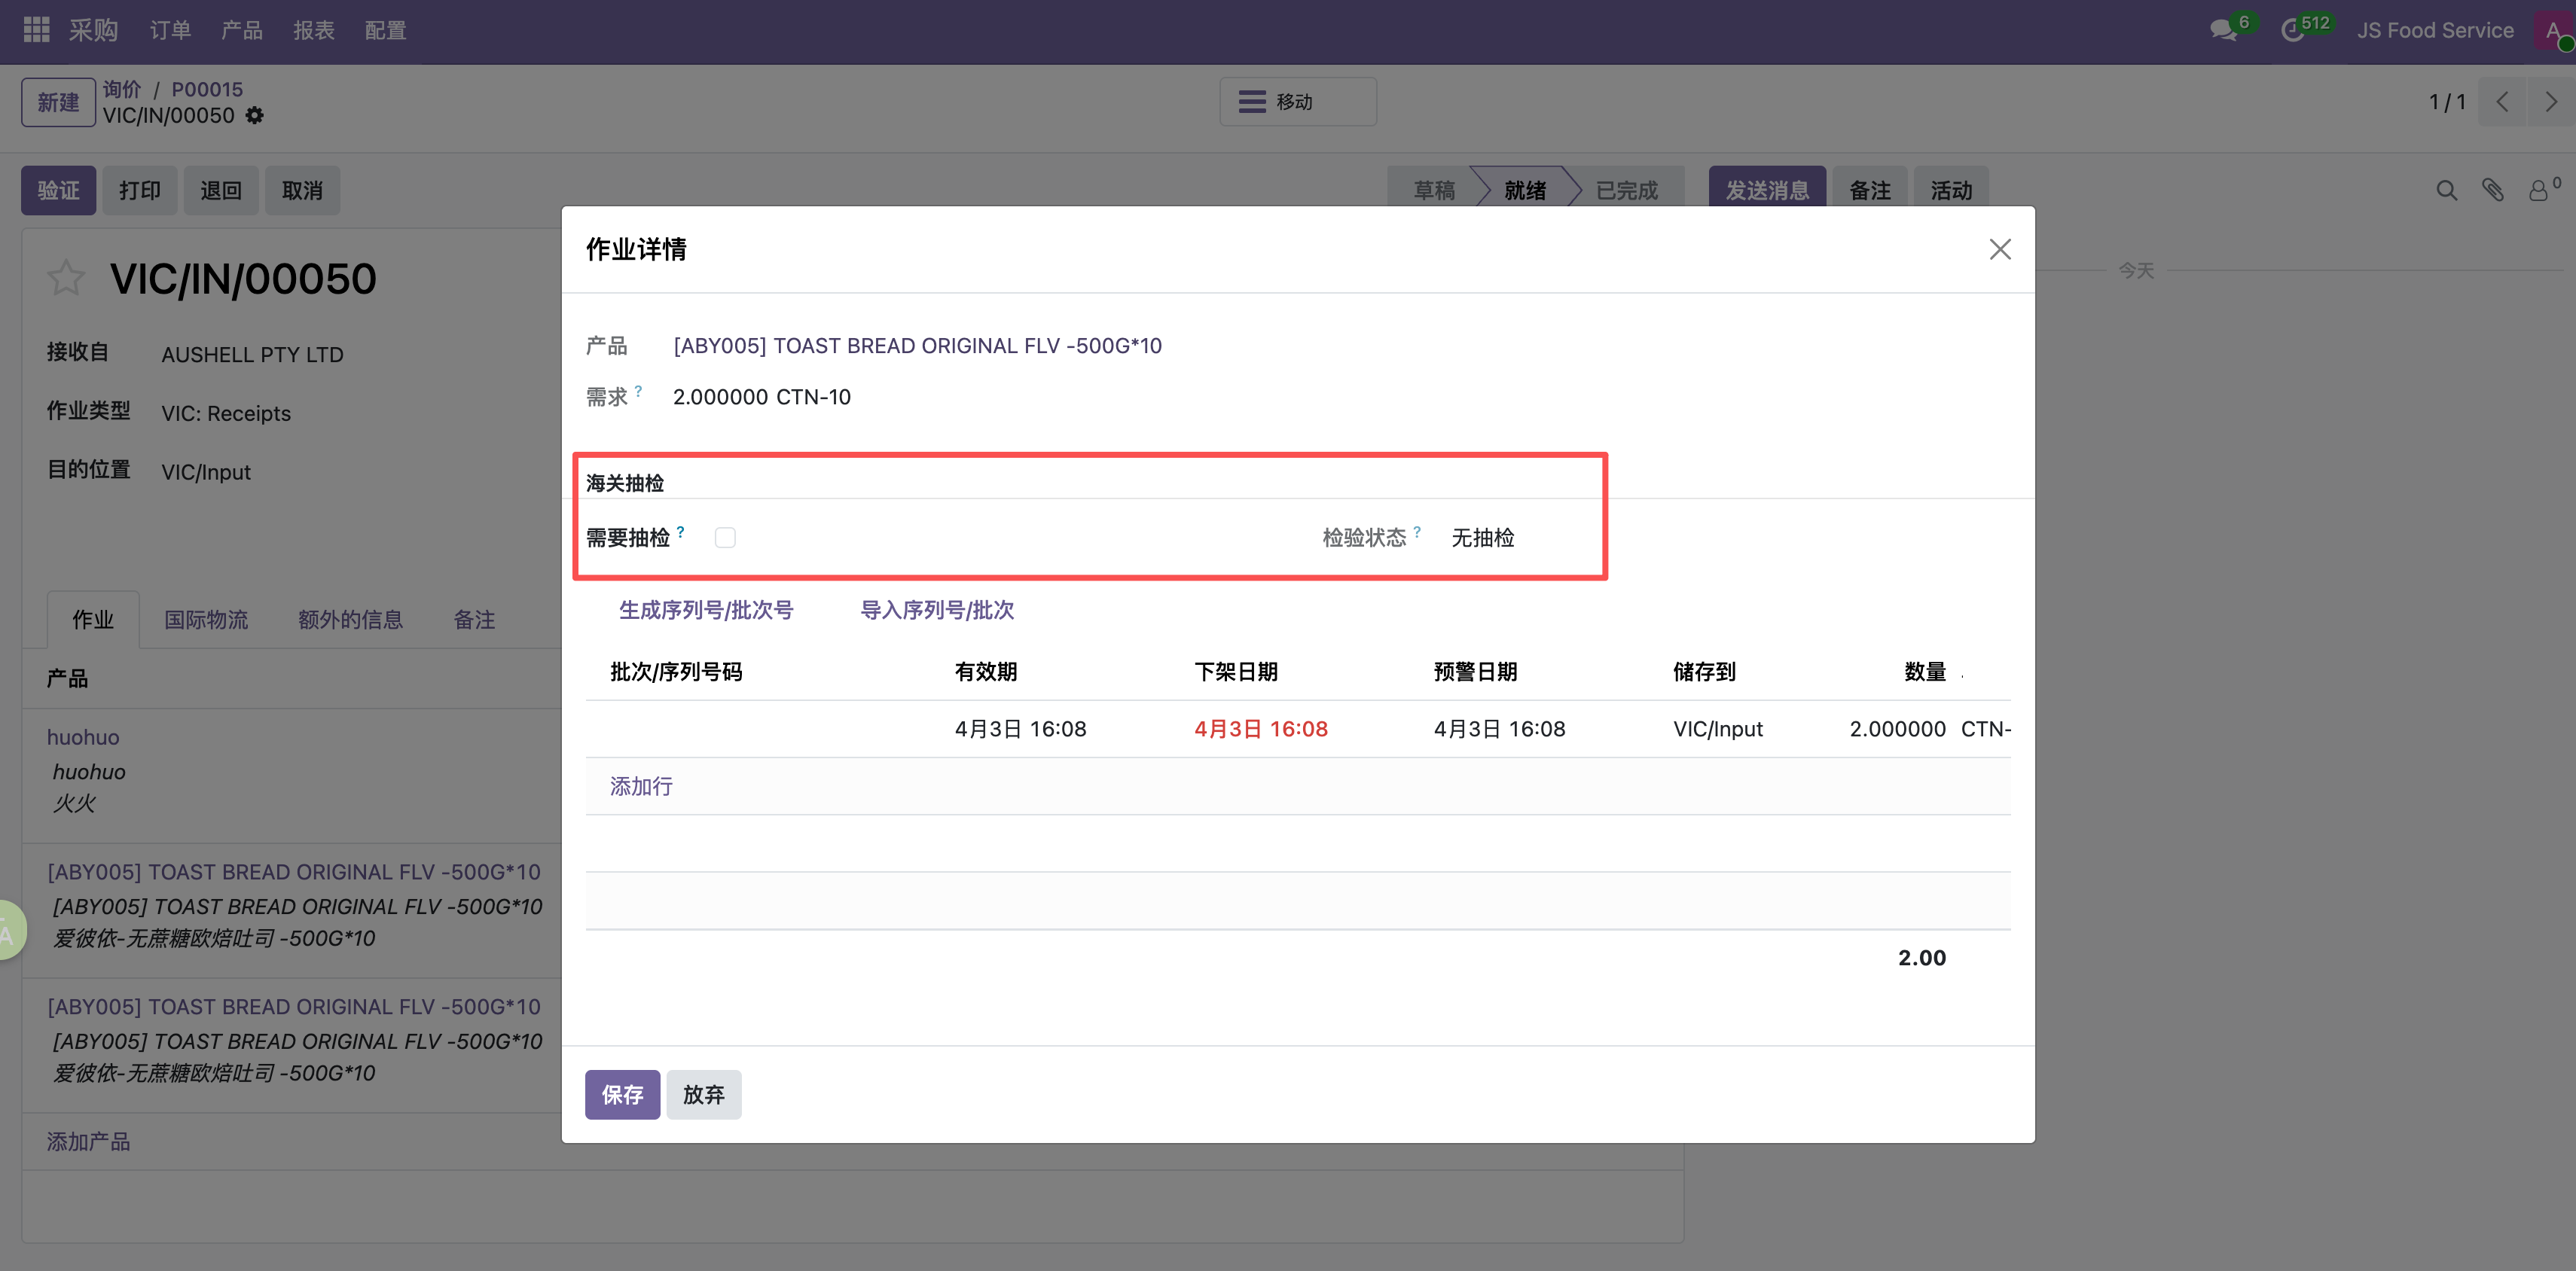Screen dimensions: 2576x1271
Task: Toggle the 需要抽检 checkbox
Action: click(x=725, y=538)
